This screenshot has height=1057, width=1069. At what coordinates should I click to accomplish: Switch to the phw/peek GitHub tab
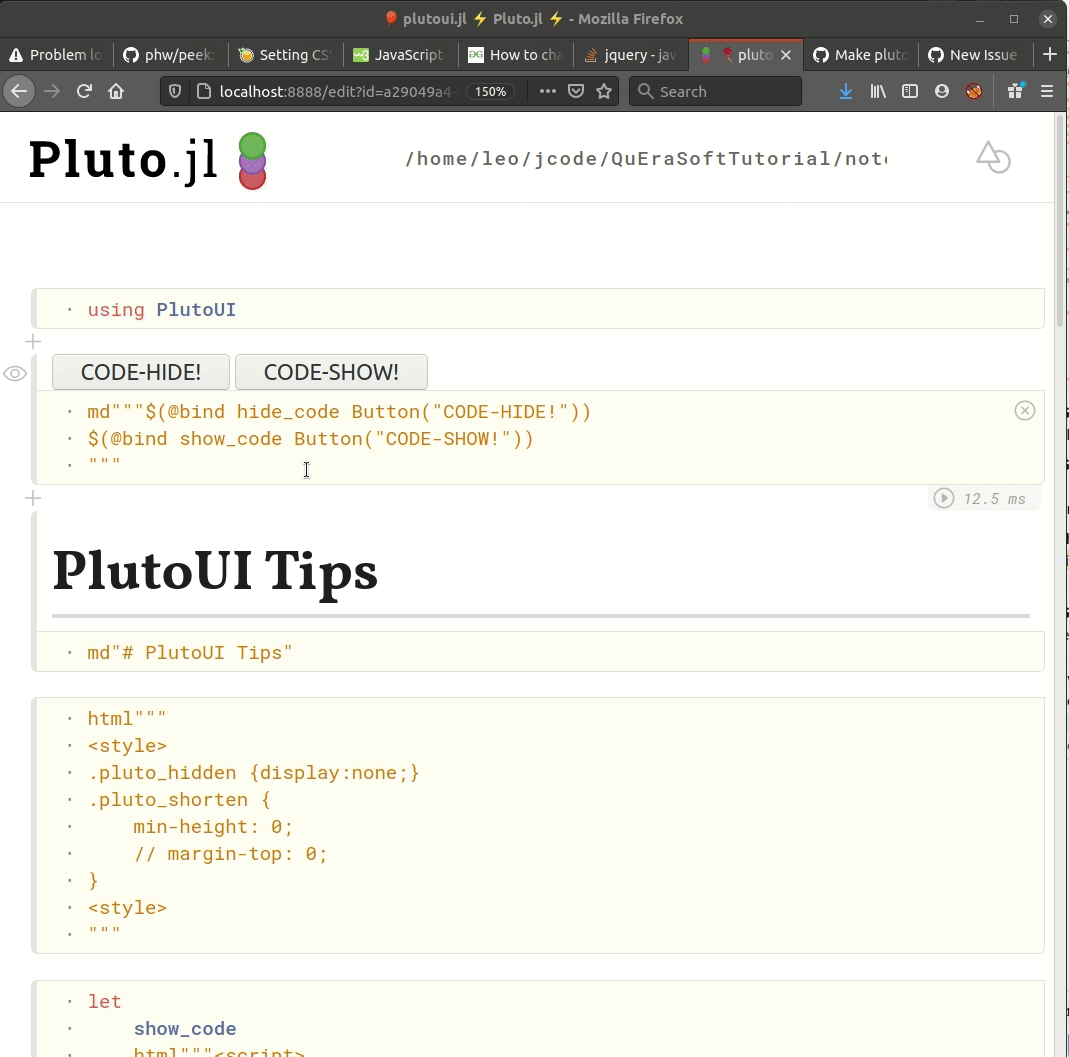coord(170,55)
